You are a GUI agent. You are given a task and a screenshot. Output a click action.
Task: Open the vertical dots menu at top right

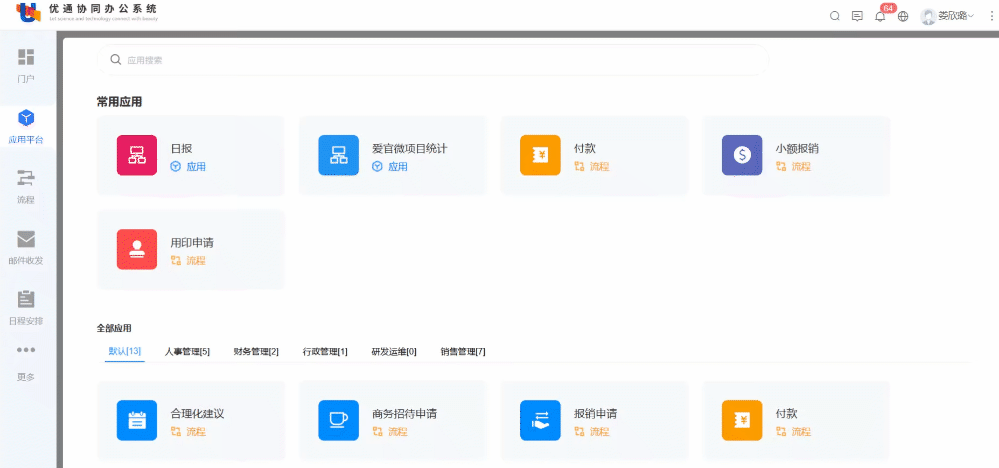click(988, 16)
